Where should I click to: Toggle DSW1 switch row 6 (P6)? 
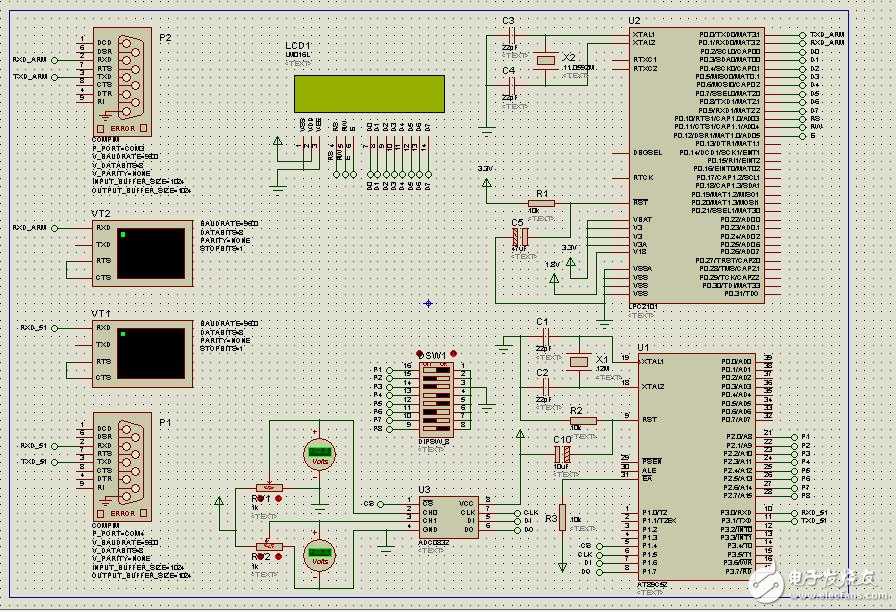pos(437,411)
